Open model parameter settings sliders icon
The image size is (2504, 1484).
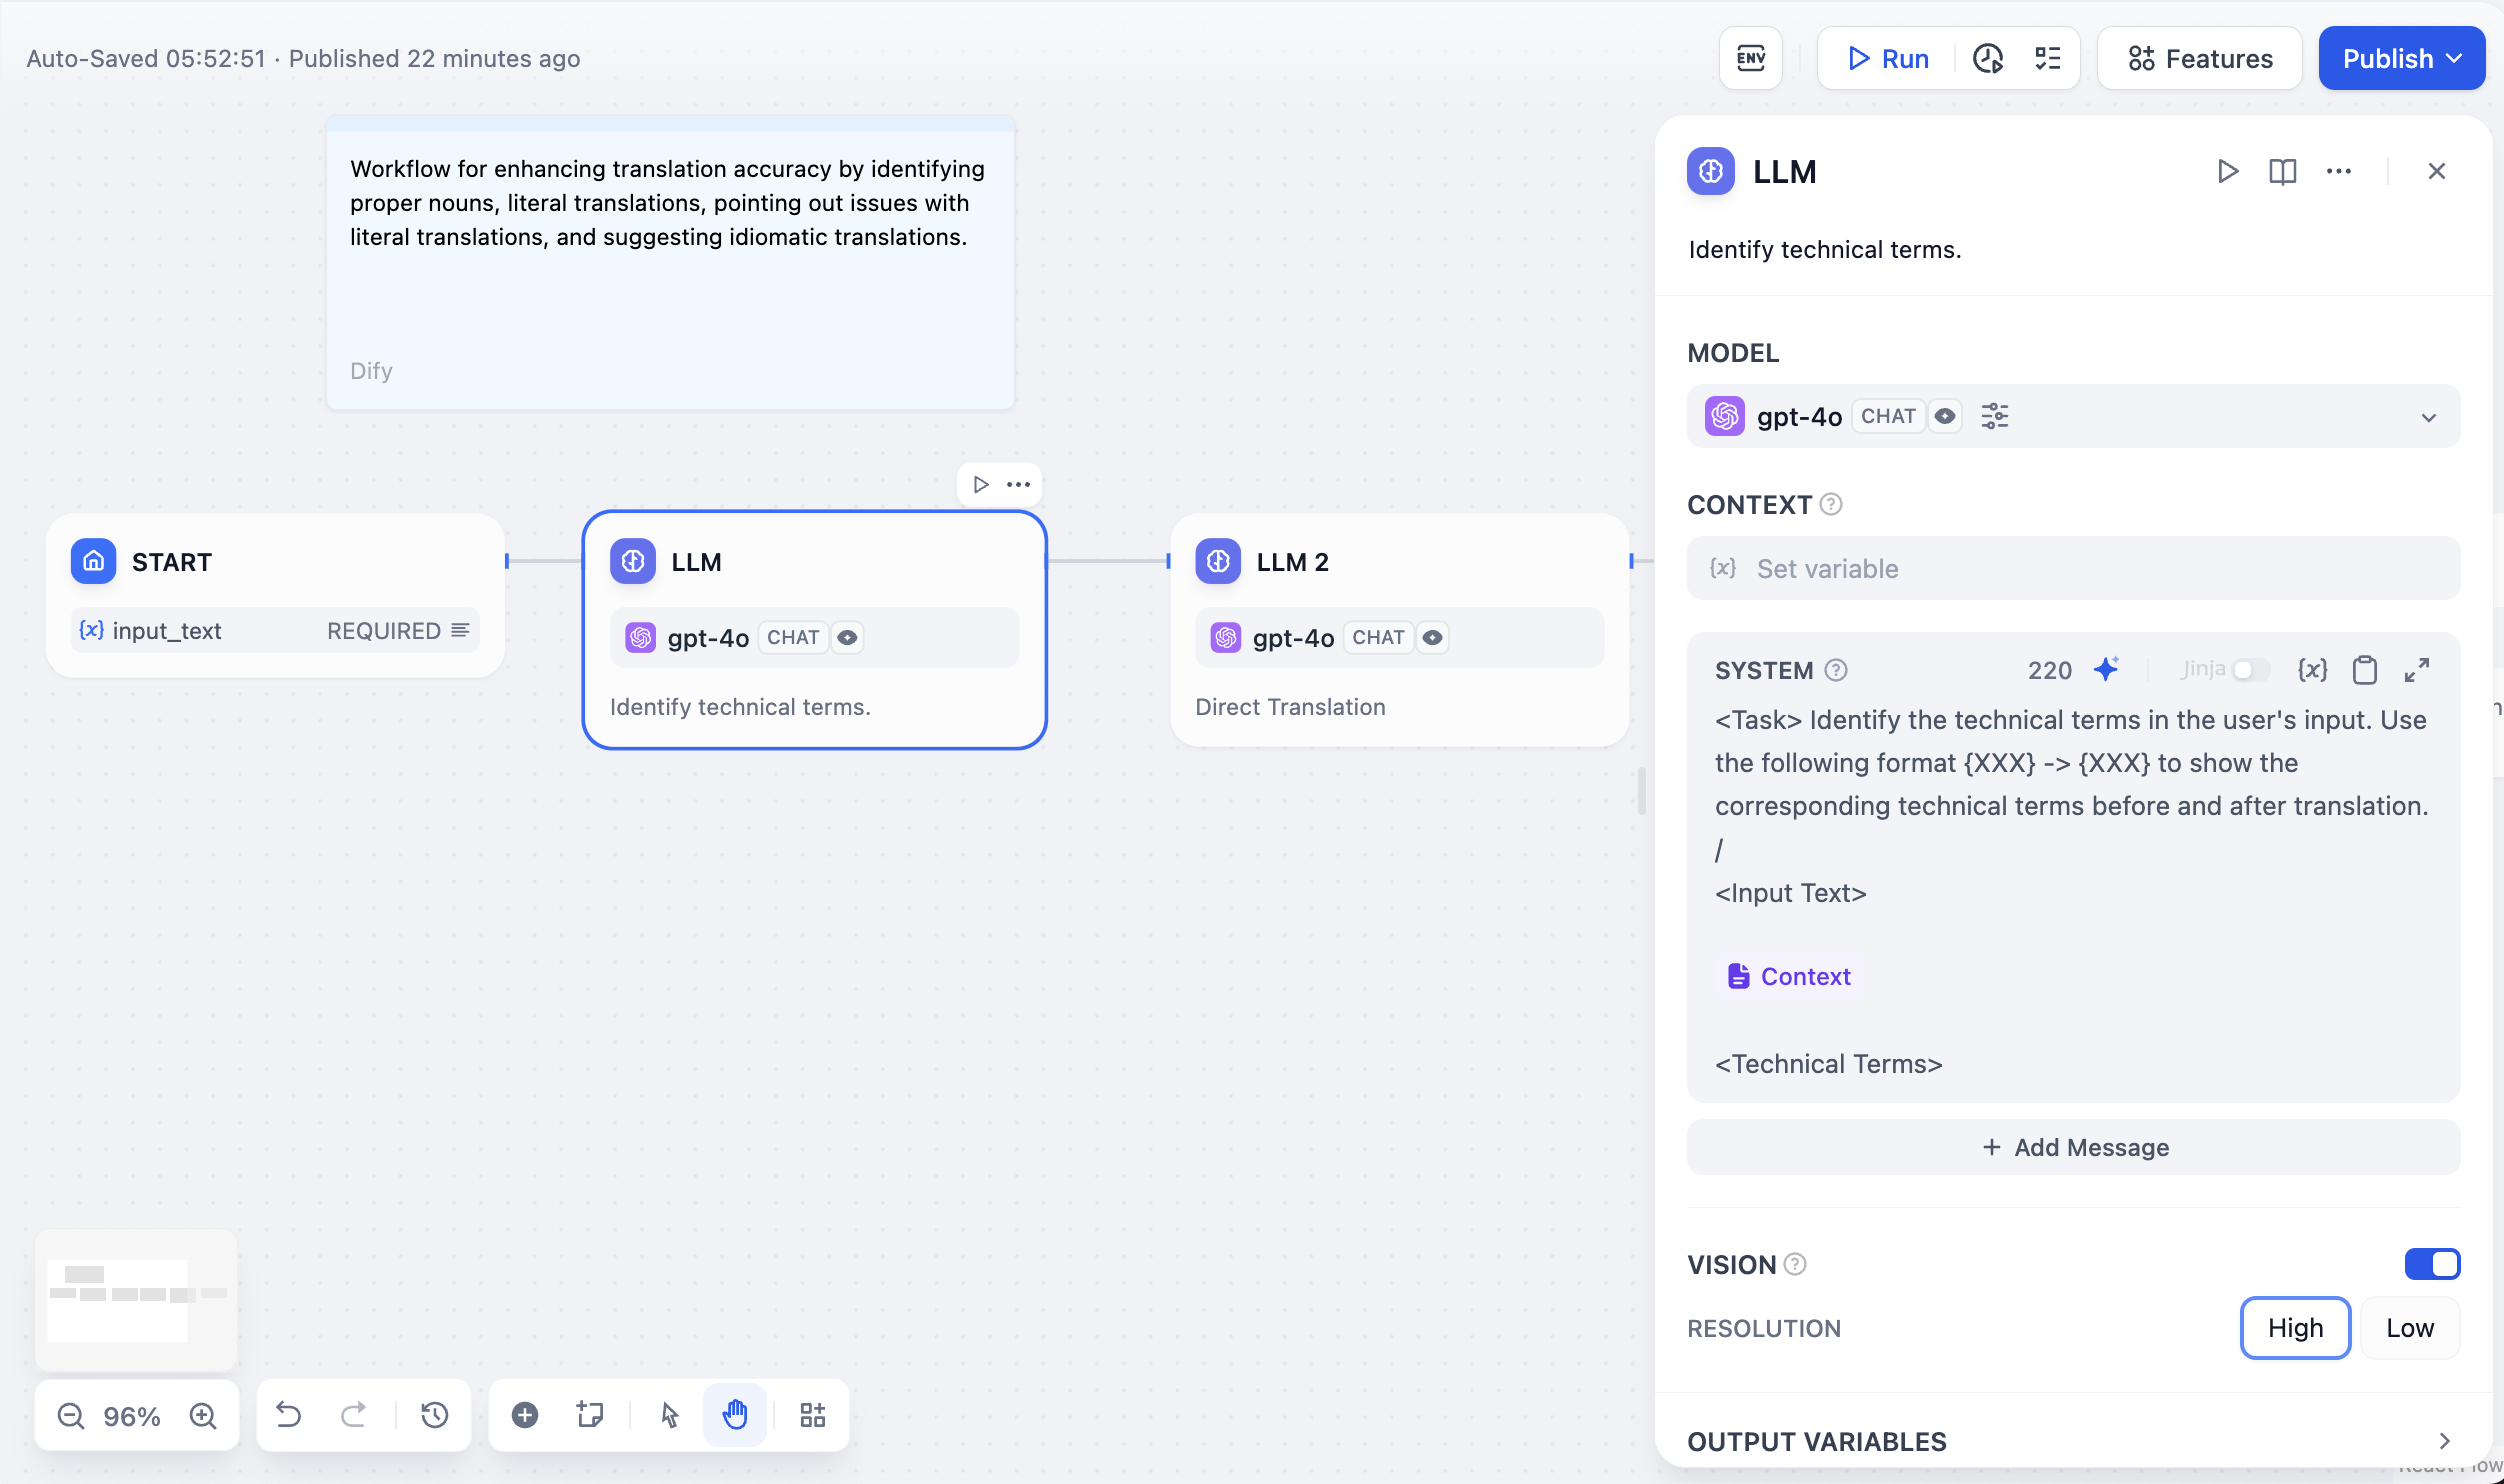[1994, 416]
